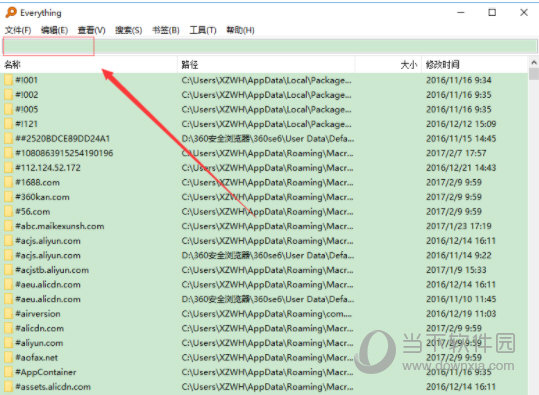This screenshot has height=395, width=539.
Task: Click into the Everything search box
Action: pos(270,46)
